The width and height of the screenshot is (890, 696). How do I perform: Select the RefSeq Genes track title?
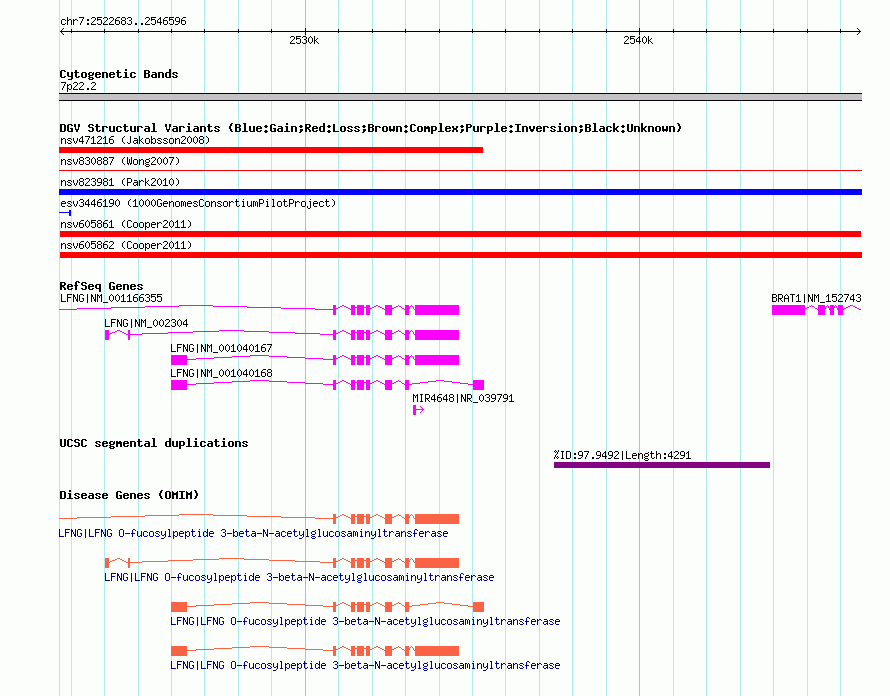tap(101, 286)
